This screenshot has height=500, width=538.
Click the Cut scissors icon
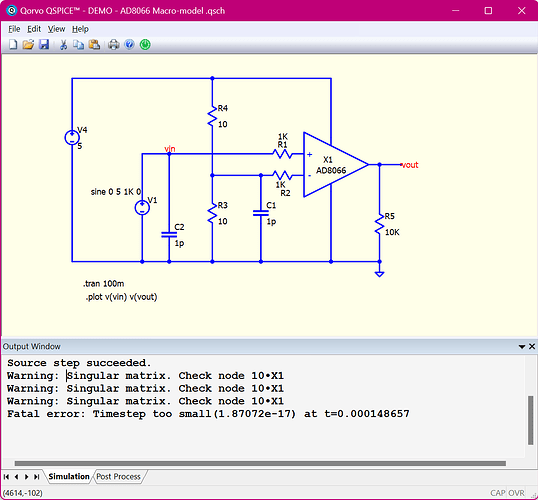pos(63,45)
